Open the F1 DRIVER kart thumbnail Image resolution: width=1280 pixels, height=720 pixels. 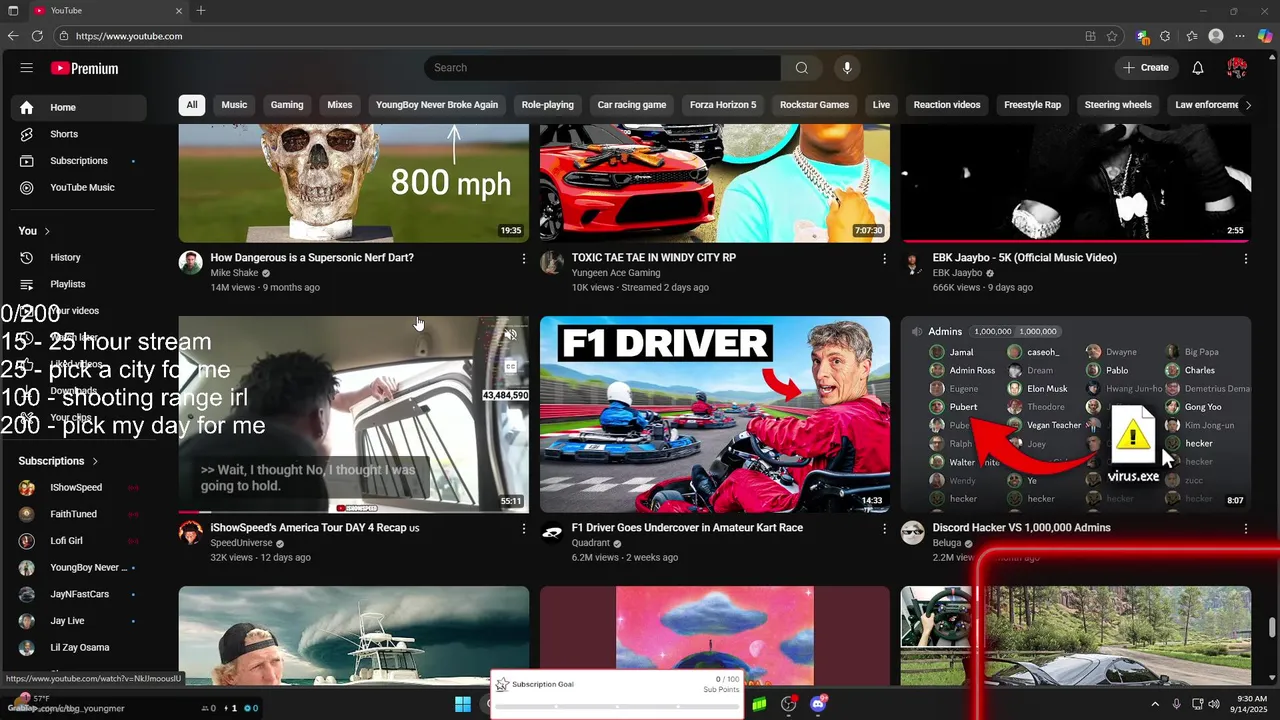click(715, 414)
